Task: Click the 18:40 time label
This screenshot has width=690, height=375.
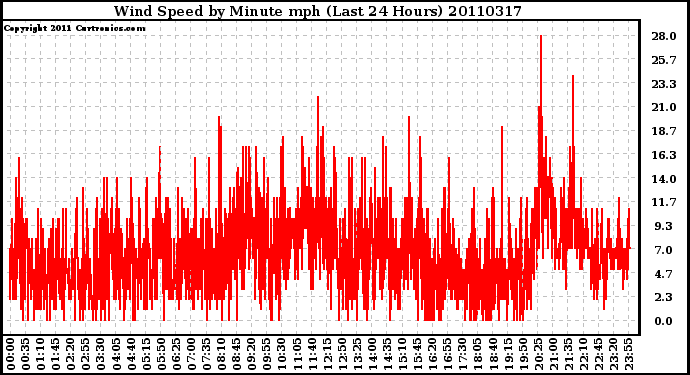Action: [493, 354]
